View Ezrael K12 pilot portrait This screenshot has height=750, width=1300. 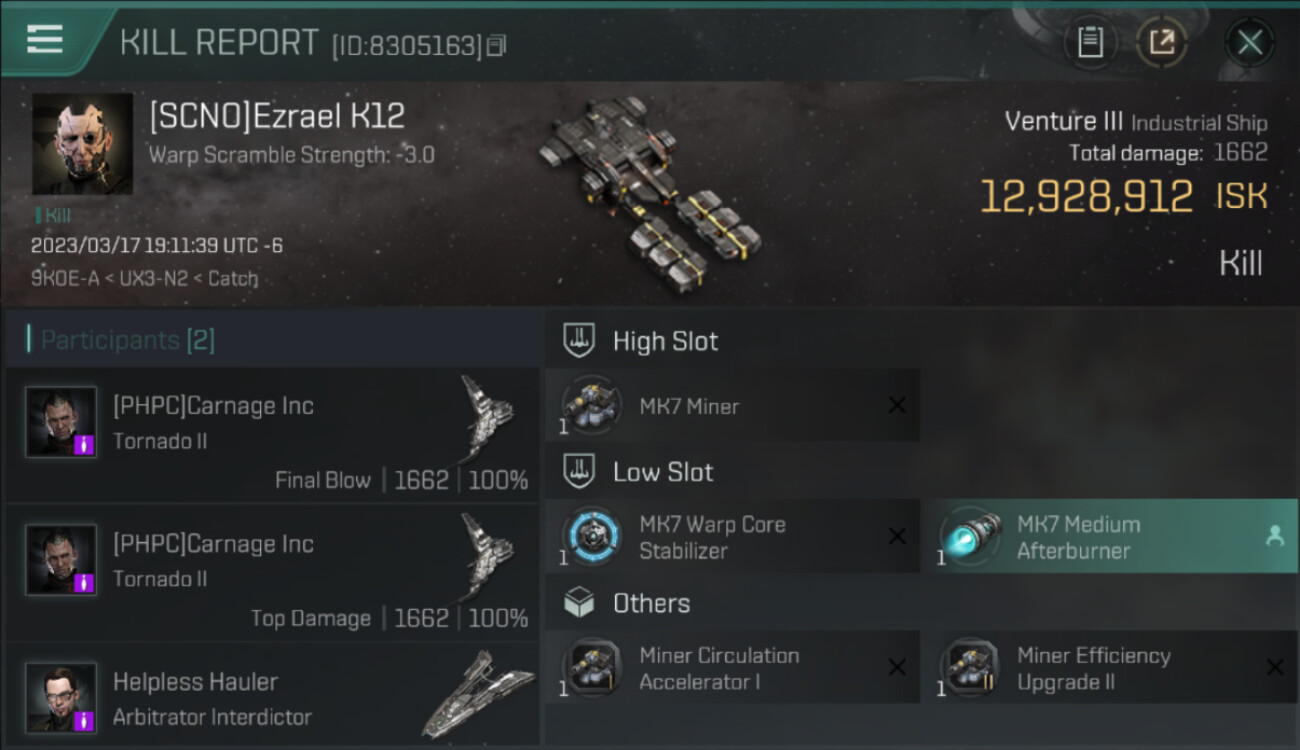tap(82, 144)
